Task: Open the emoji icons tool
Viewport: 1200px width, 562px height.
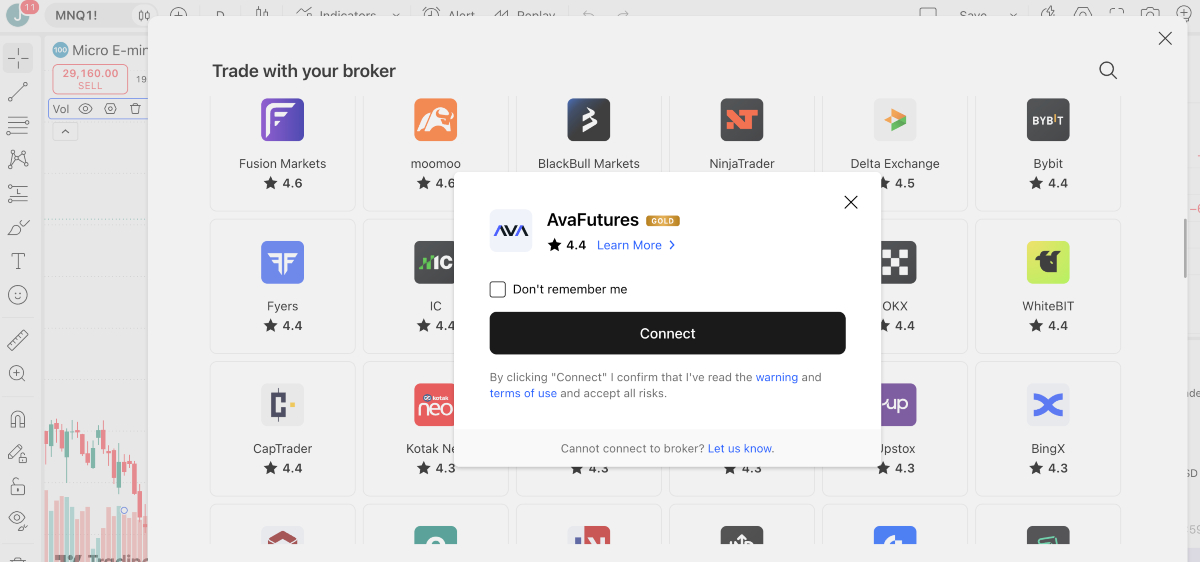Action: pyautogui.click(x=18, y=295)
